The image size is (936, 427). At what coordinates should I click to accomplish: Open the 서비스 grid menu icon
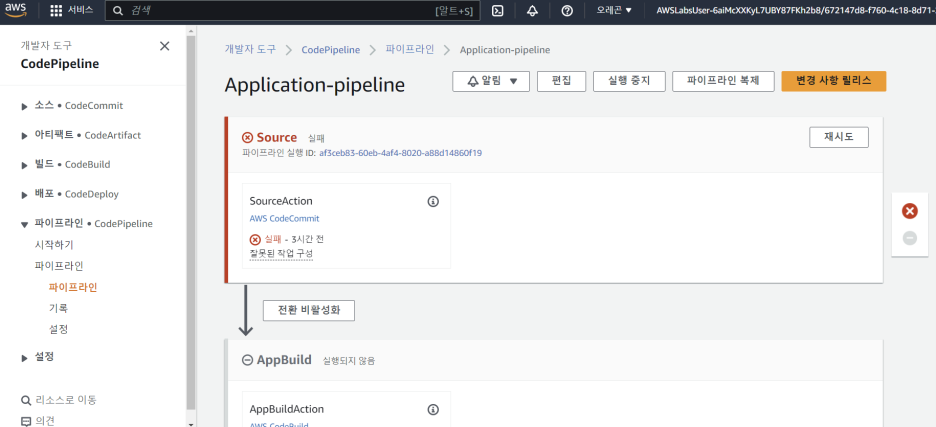pos(56,11)
